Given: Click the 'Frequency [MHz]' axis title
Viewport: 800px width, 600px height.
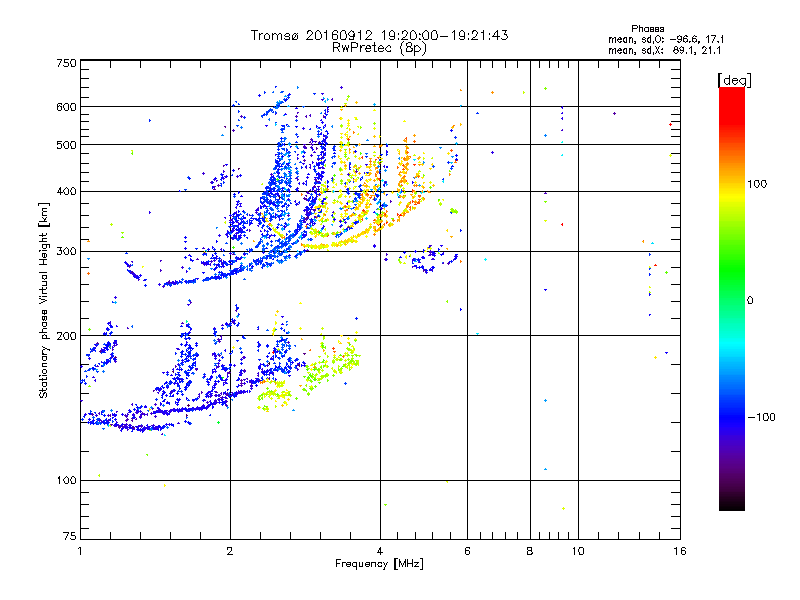Looking at the screenshot, I should pos(379,564).
